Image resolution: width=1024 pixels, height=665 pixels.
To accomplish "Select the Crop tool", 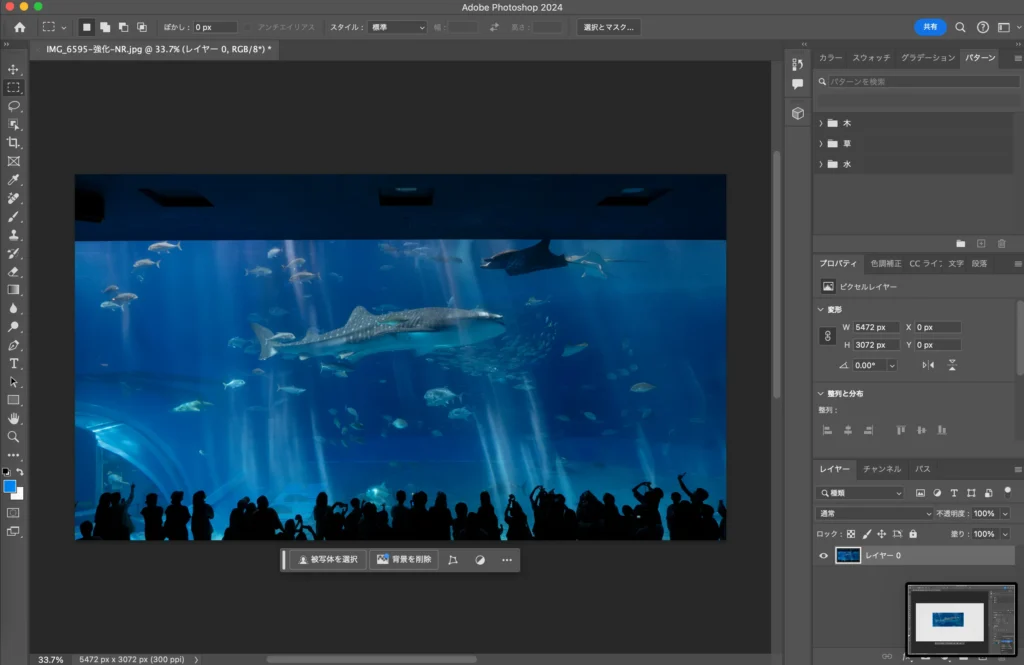I will click(x=14, y=143).
